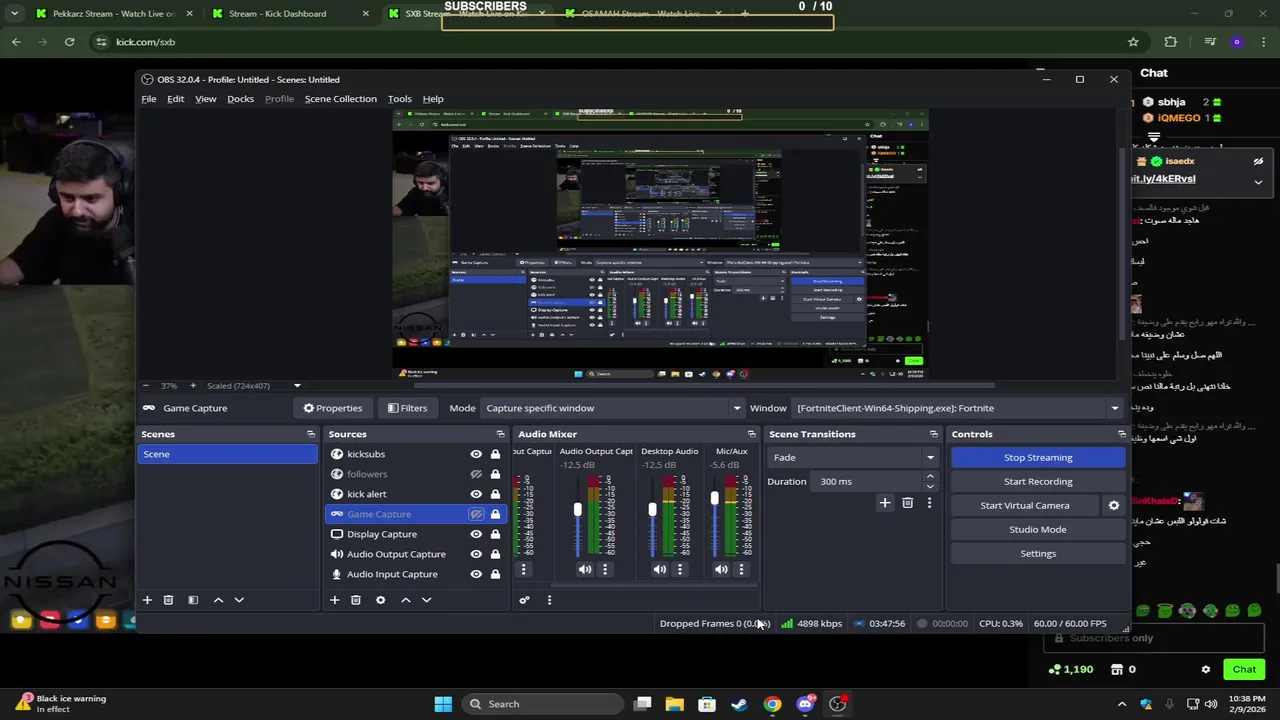Open the Edit menu in OBS
Viewport: 1280px width, 720px height.
(175, 99)
